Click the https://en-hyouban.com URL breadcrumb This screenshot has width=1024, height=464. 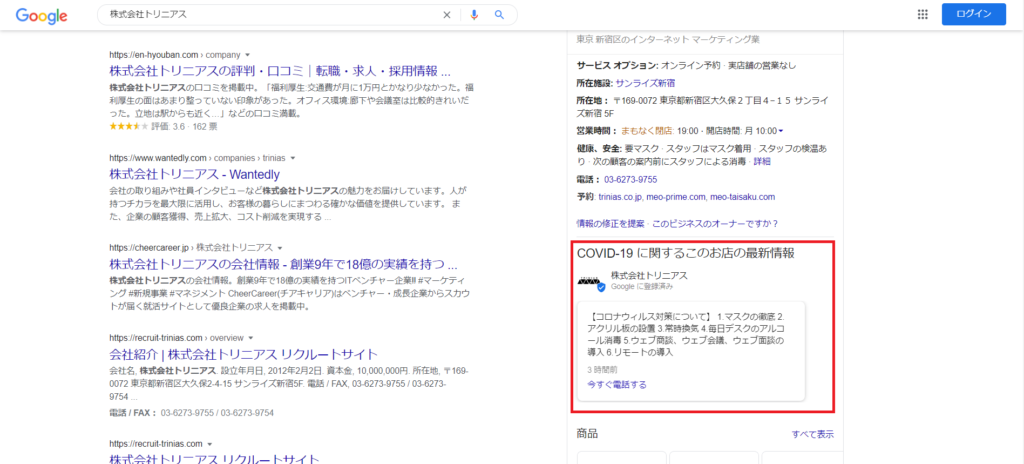(x=175, y=55)
